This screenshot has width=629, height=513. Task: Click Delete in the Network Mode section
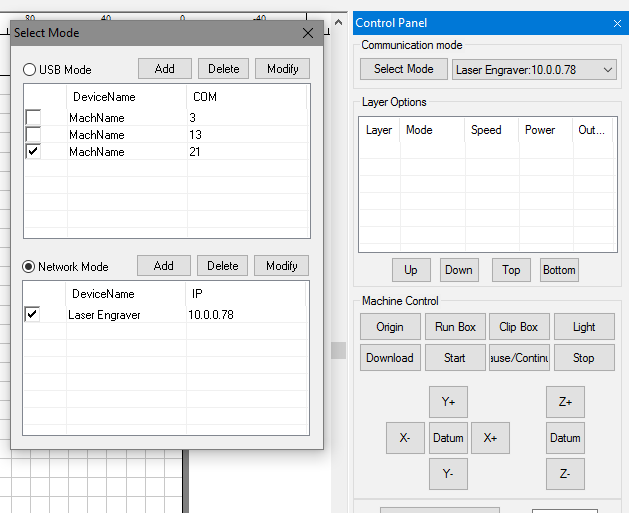[x=223, y=266]
